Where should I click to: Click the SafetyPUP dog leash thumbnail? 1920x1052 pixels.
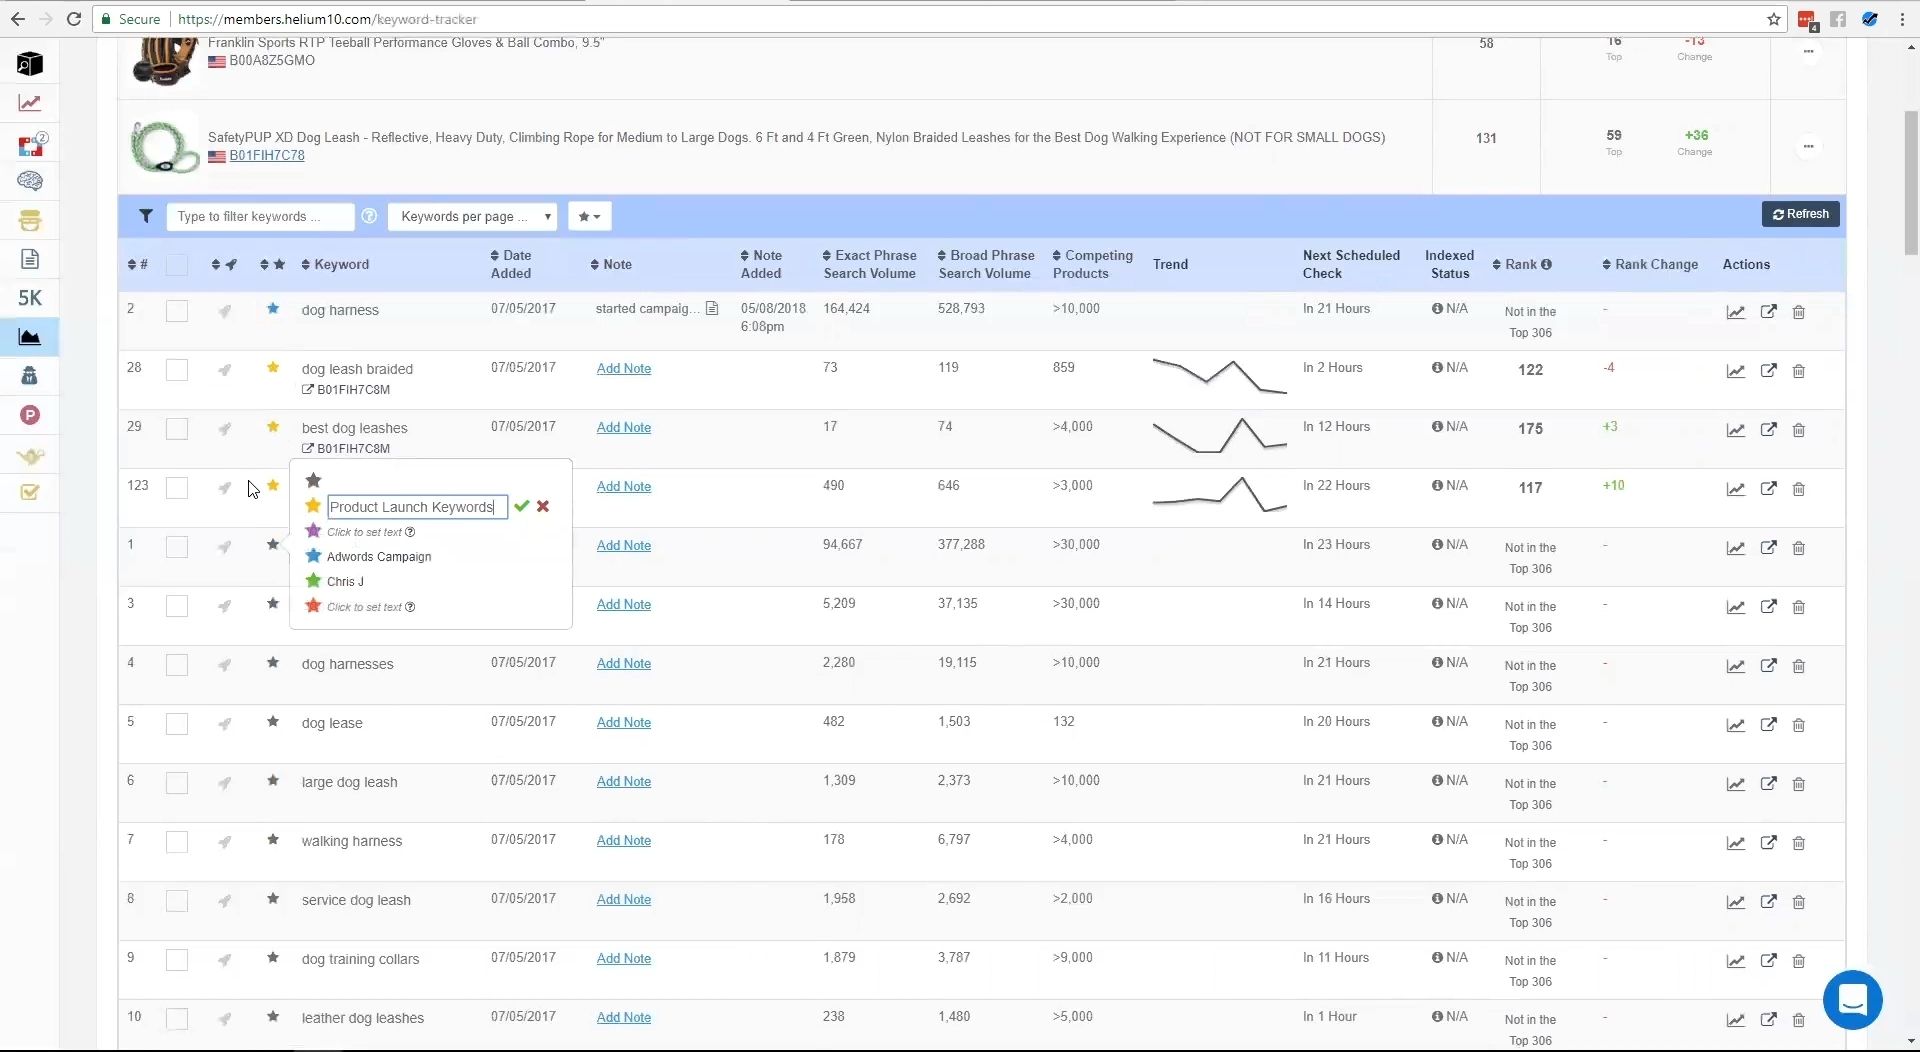164,146
